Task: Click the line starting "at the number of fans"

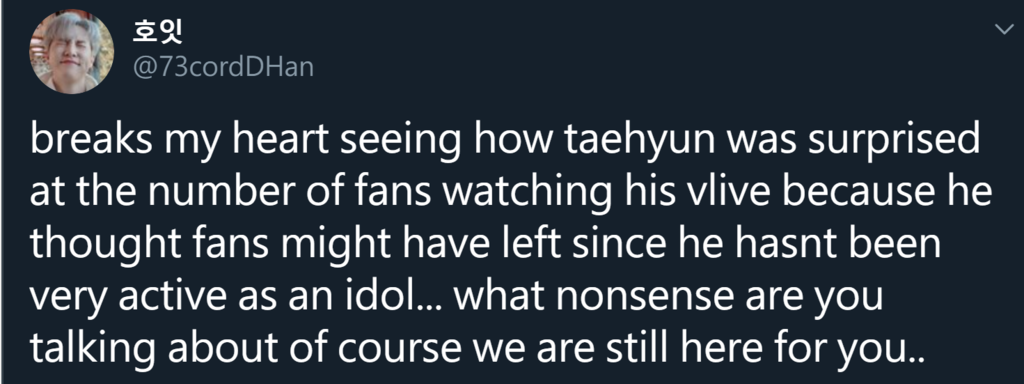Action: coord(511,194)
